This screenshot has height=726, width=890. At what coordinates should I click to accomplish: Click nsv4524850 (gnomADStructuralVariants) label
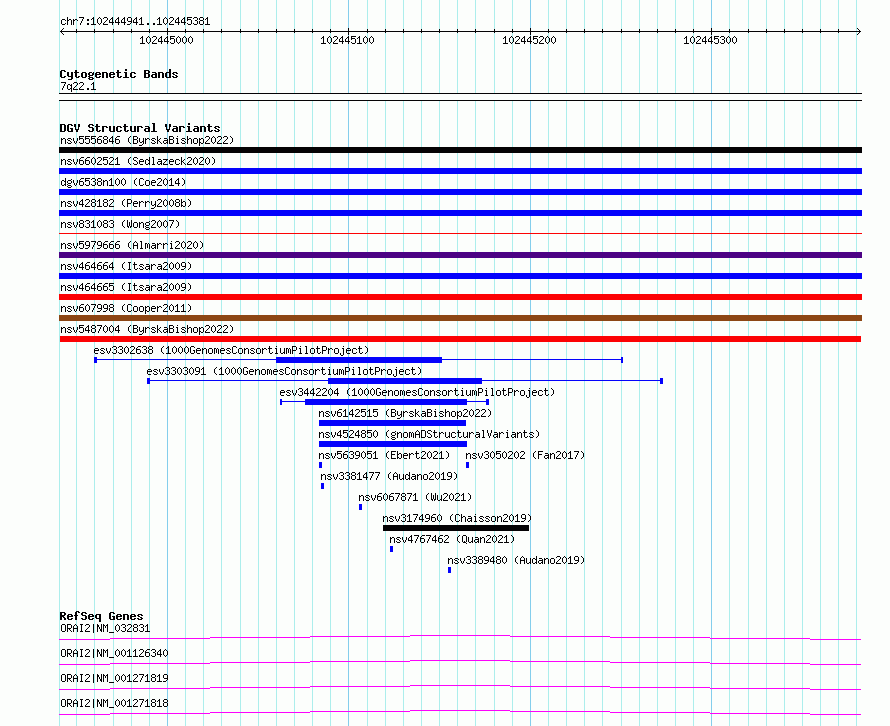pyautogui.click(x=429, y=434)
